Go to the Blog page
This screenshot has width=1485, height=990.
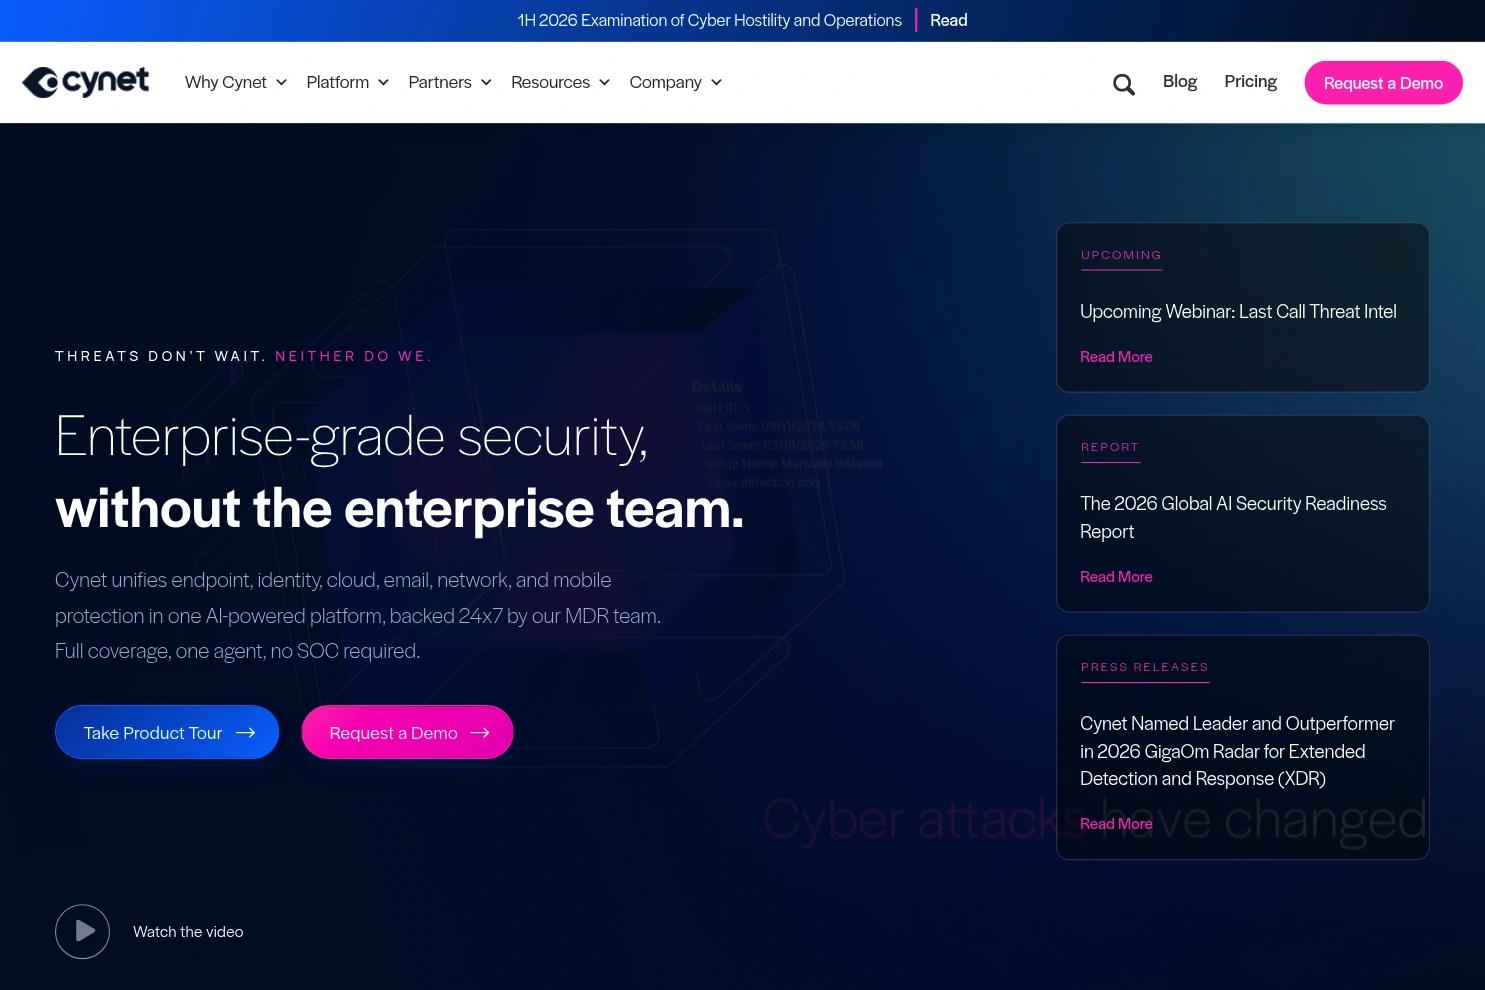point(1180,81)
